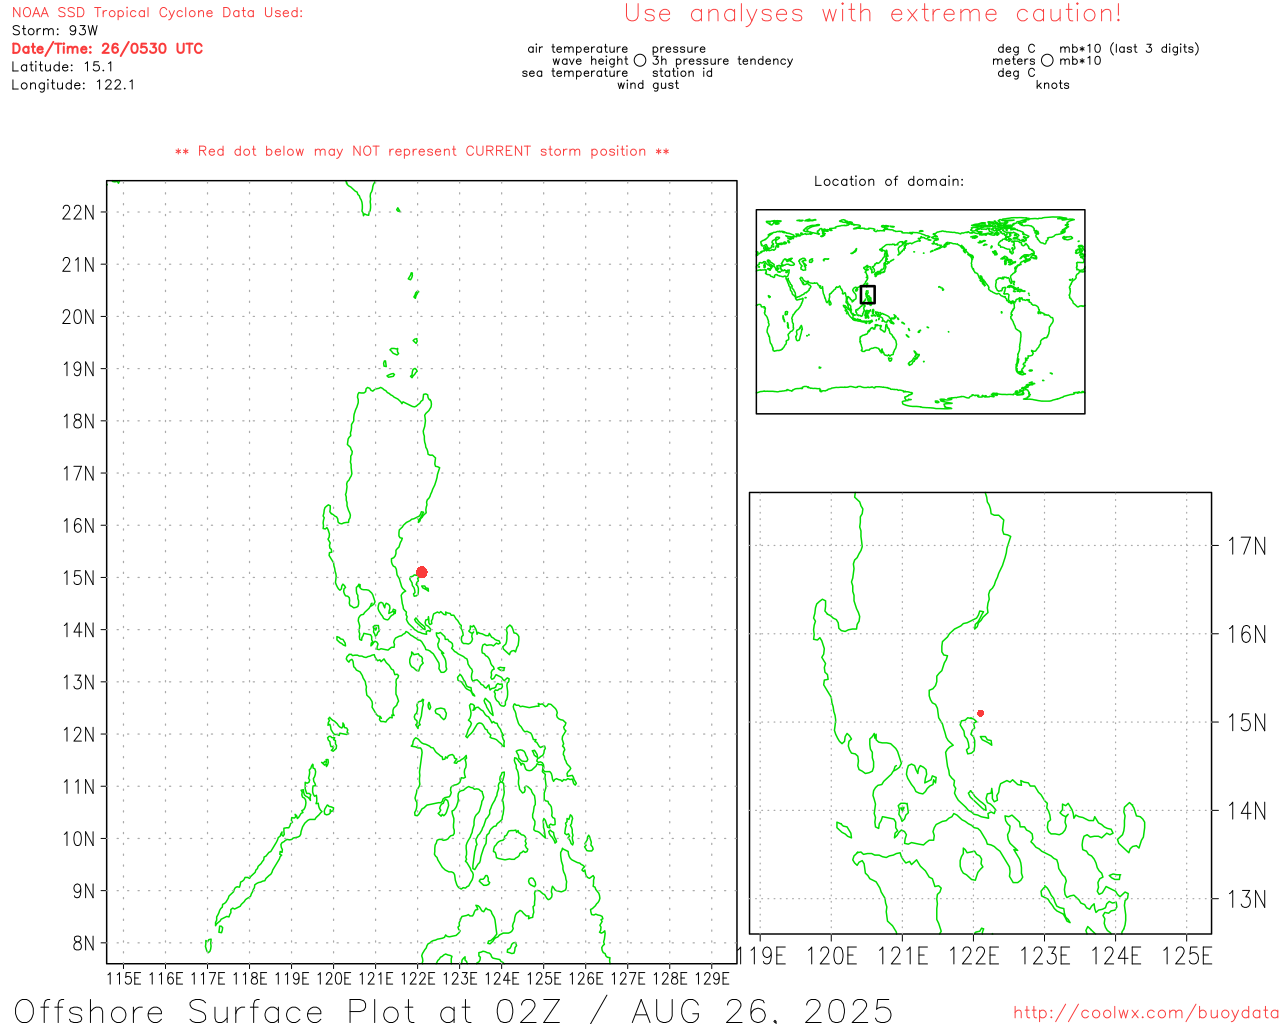Click the 129E longitude label
This screenshot has height=1024, width=1280.
[711, 978]
